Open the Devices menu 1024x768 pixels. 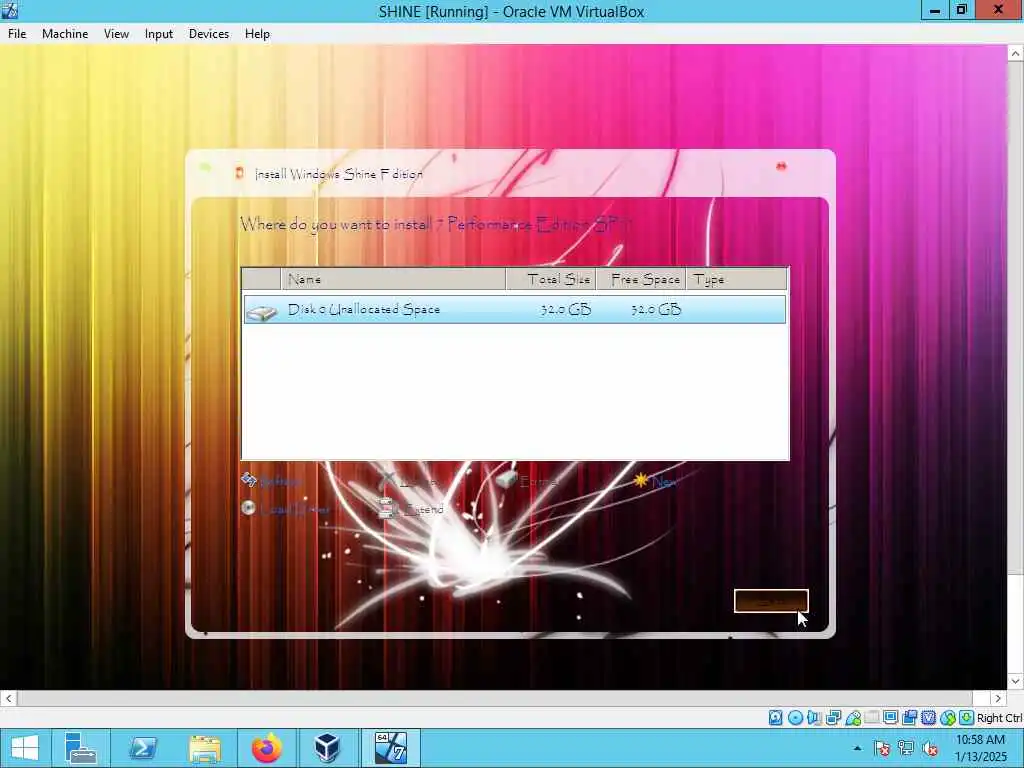(209, 34)
